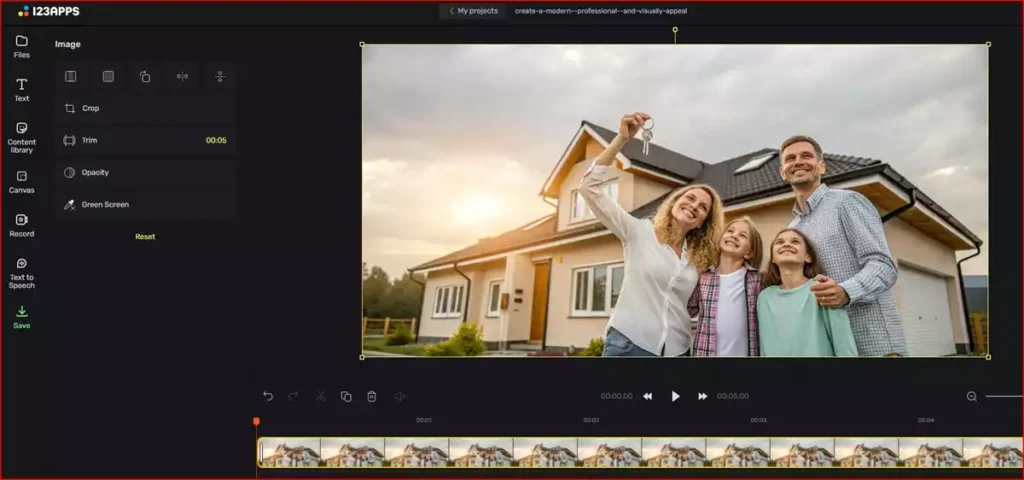Image resolution: width=1024 pixels, height=480 pixels.
Task: Open the Green Screen option
Action: coord(145,204)
